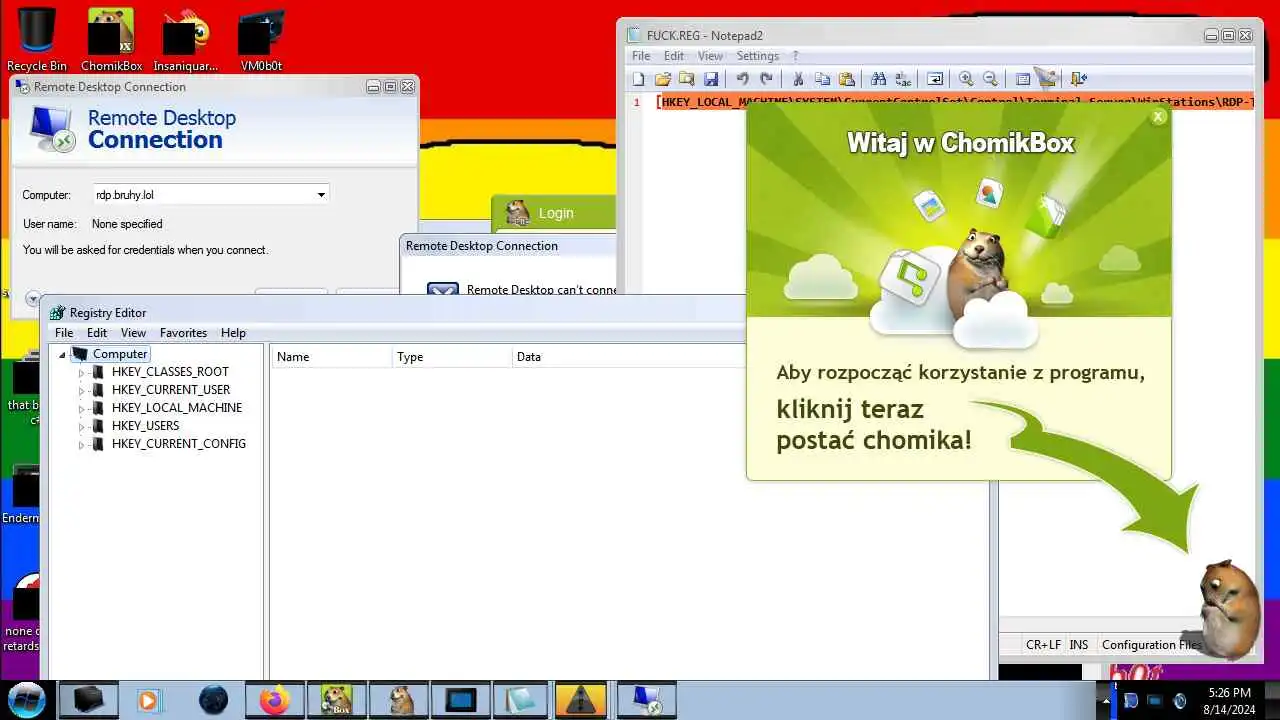
Task: Click the Select scheme icon in Notepad2 toolbar
Action: [x=1022, y=79]
